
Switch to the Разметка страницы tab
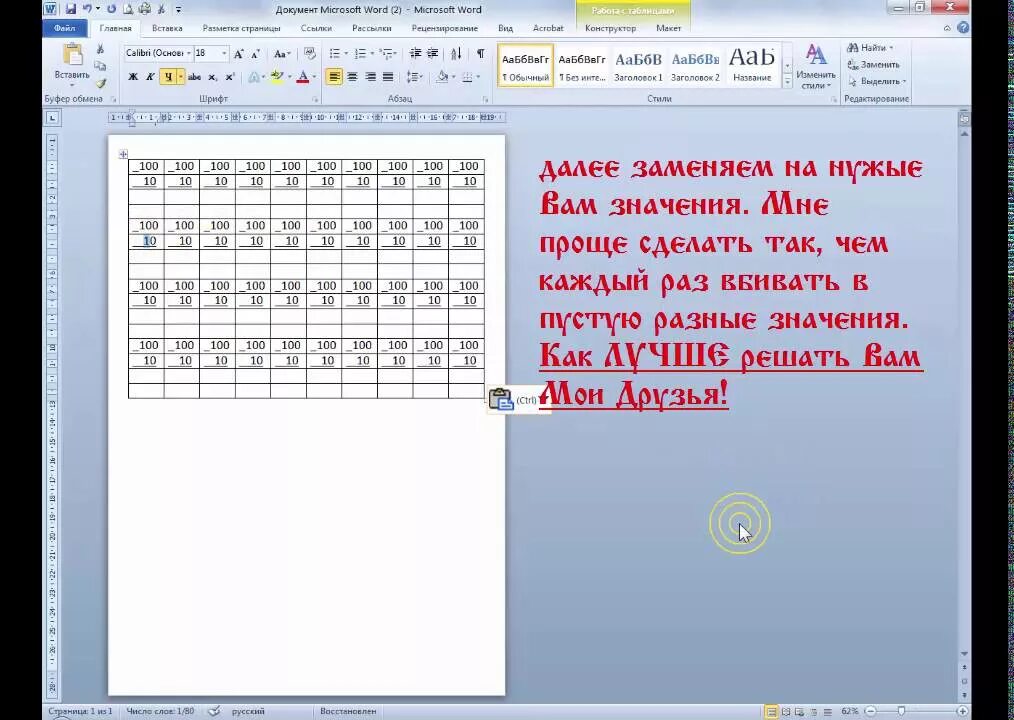pyautogui.click(x=241, y=28)
